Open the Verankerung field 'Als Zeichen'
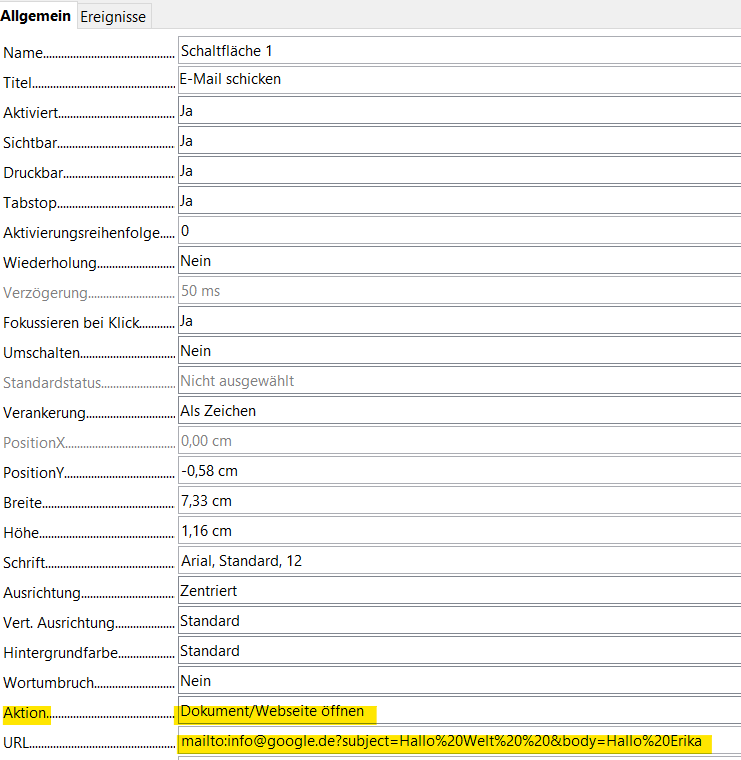The image size is (741, 760). (458, 411)
